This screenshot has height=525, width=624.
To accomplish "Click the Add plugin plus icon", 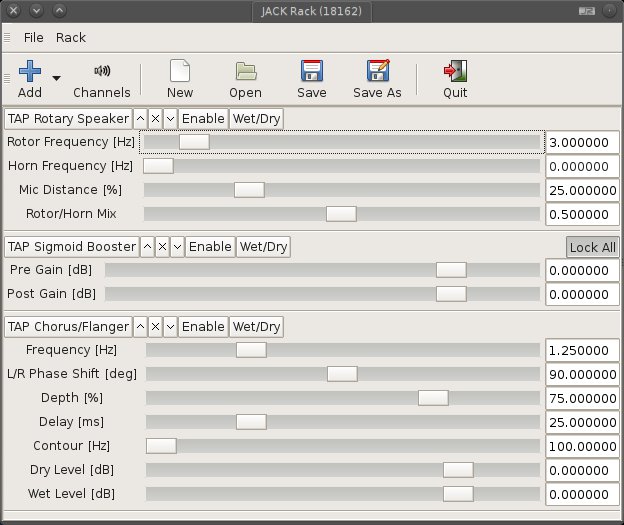I will pos(30,72).
